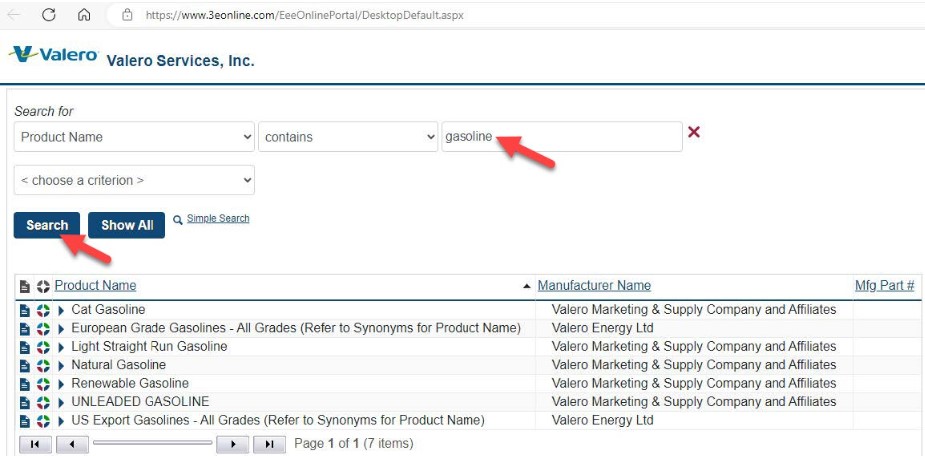This screenshot has width=925, height=456.
Task: Expand the European Grade Gasolines row
Action: [x=61, y=329]
